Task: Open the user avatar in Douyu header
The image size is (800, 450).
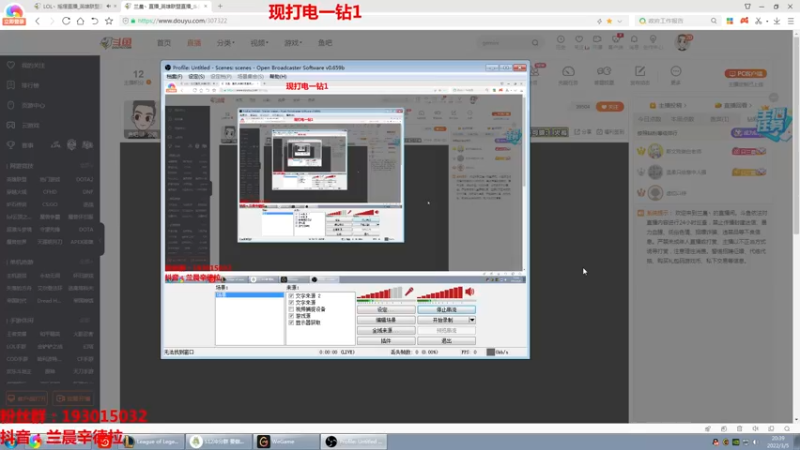Action: tap(682, 42)
